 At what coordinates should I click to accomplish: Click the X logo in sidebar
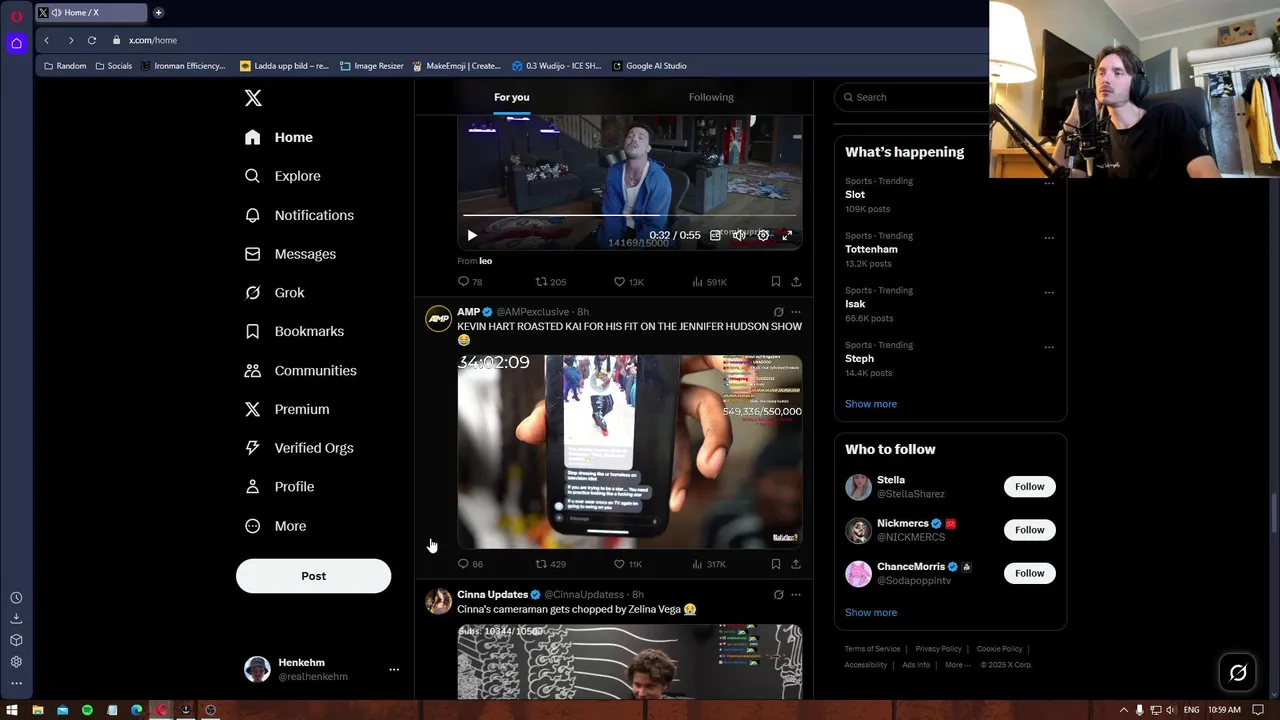click(253, 98)
